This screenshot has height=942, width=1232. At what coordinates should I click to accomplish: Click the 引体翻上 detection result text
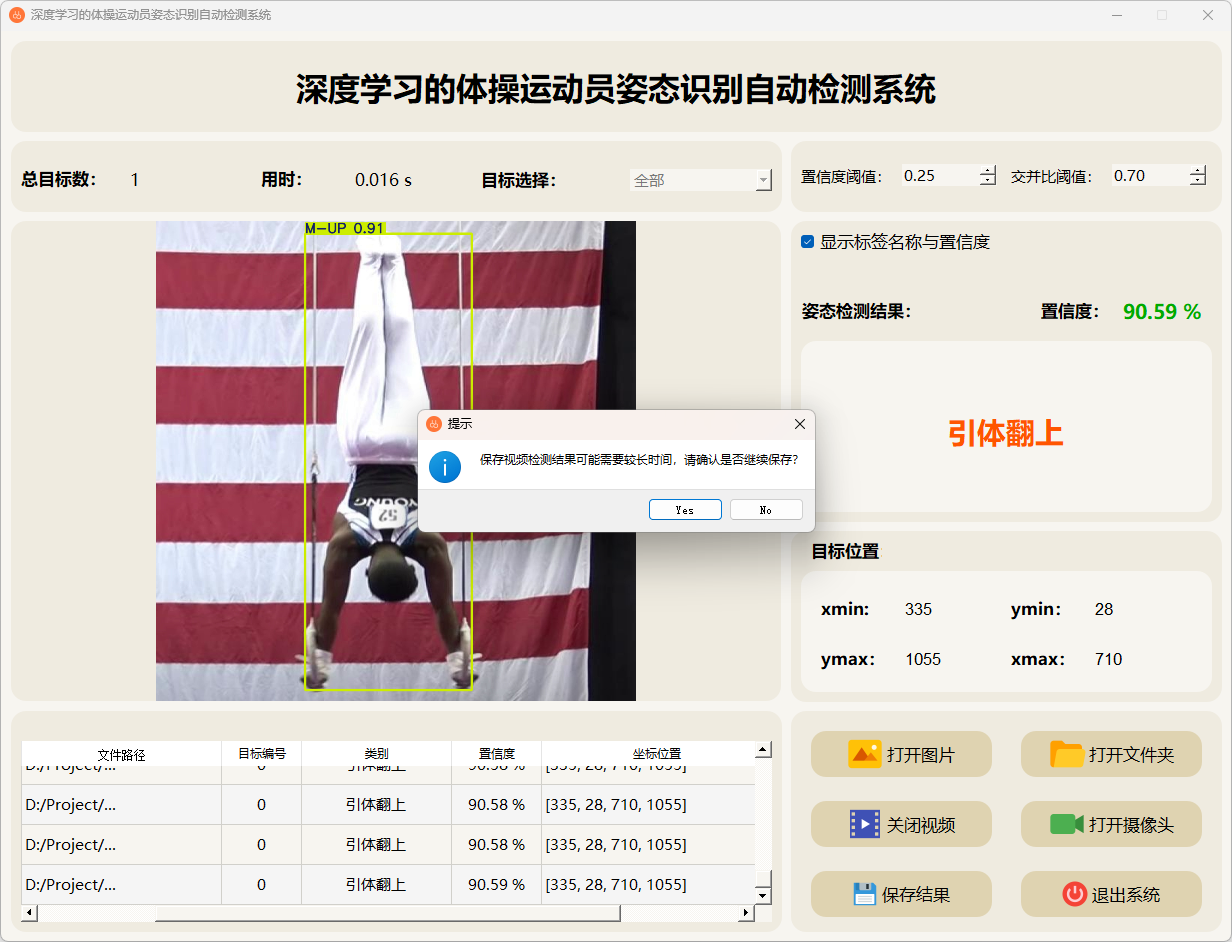tap(1005, 433)
